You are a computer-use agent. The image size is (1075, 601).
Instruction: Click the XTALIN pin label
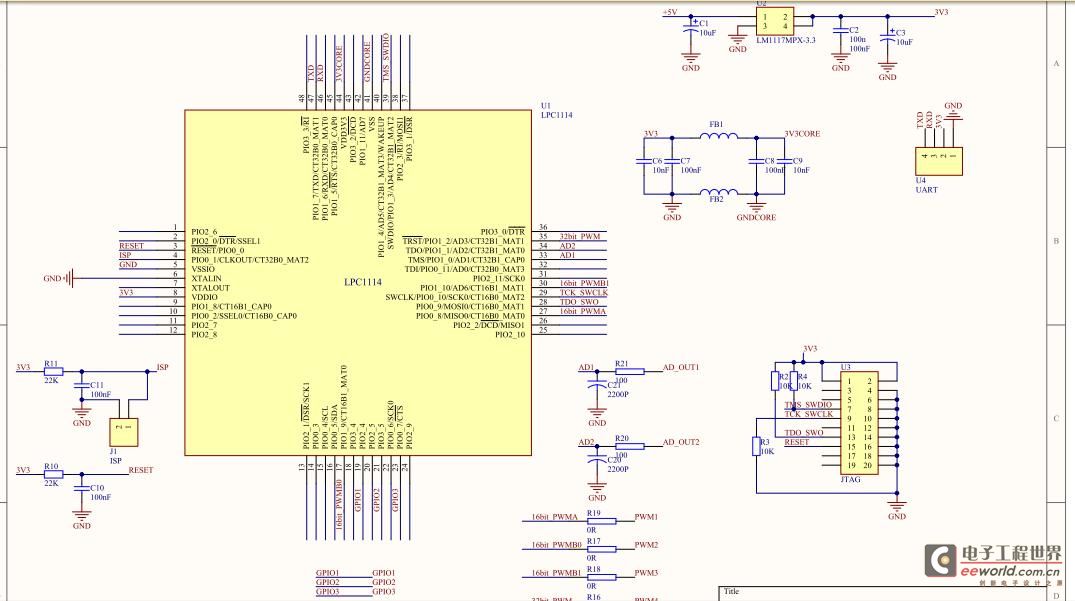coord(206,279)
